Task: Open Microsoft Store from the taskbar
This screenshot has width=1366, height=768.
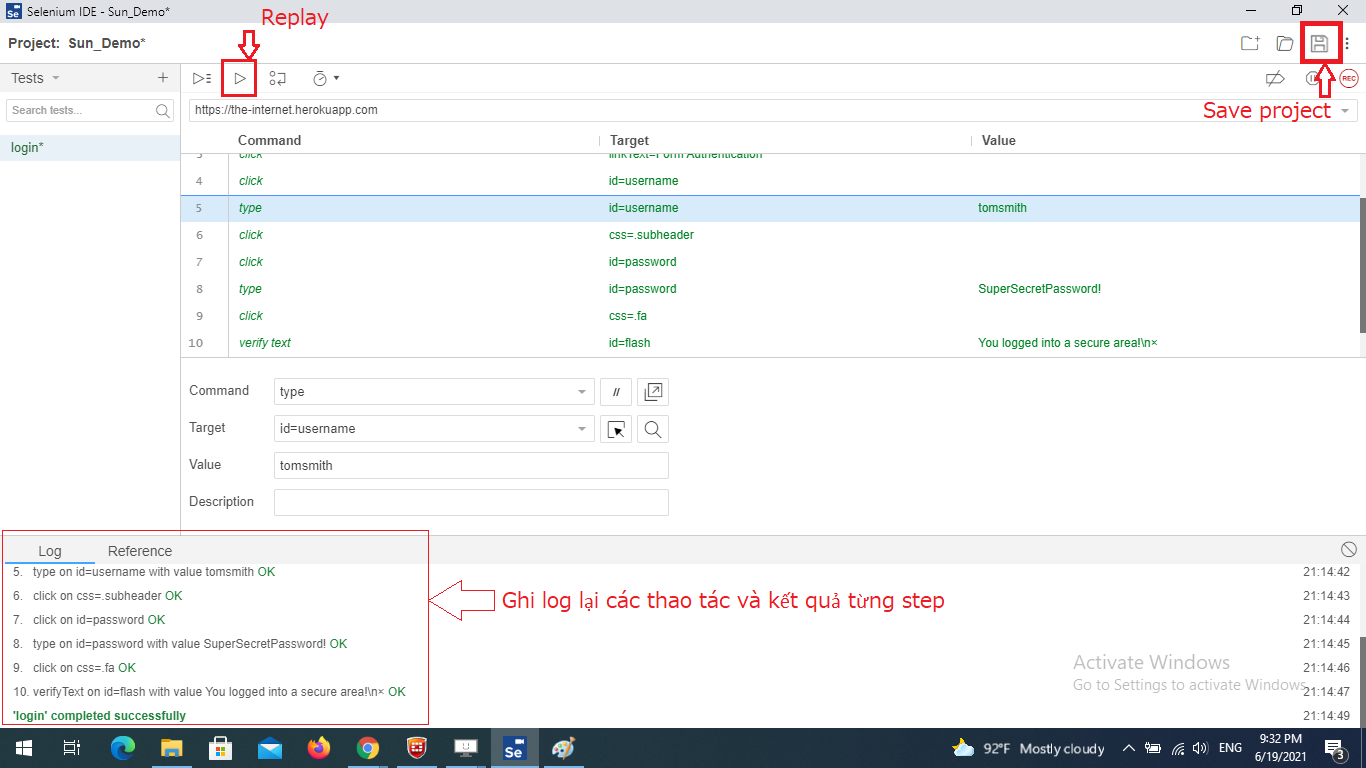Action: pyautogui.click(x=221, y=748)
